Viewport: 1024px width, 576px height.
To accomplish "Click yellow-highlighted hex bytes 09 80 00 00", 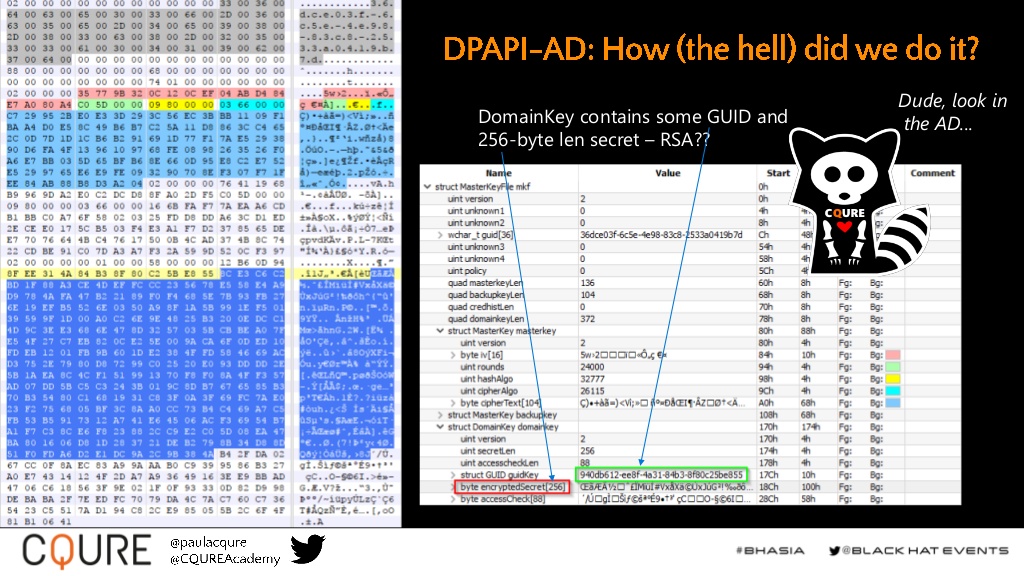I will [181, 104].
